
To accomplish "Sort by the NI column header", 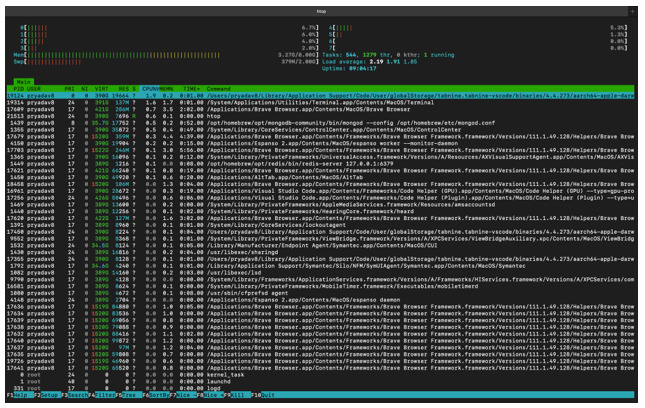I will coord(84,89).
